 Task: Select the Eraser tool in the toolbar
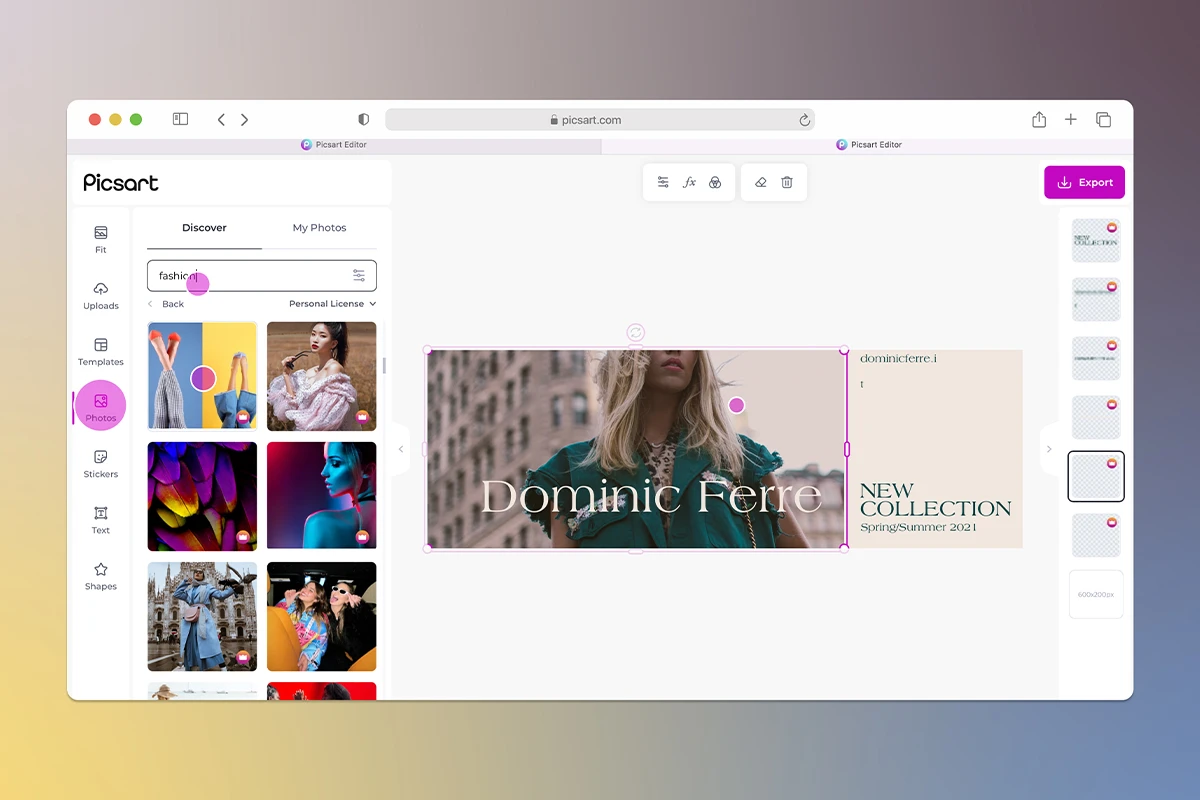[760, 182]
